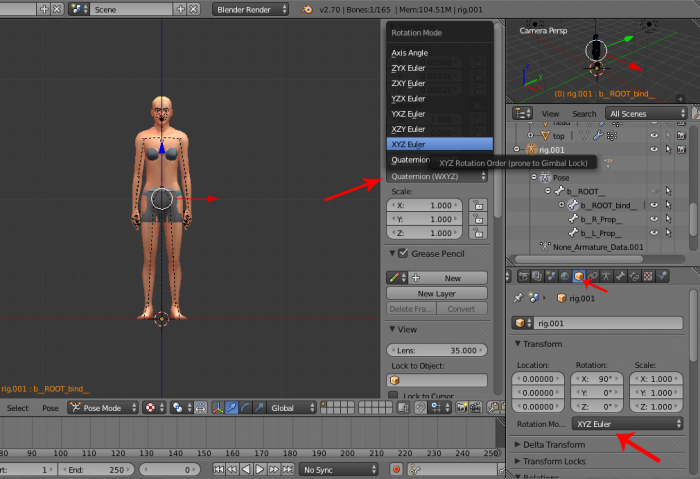Click the New grease pencil button

tap(448, 278)
